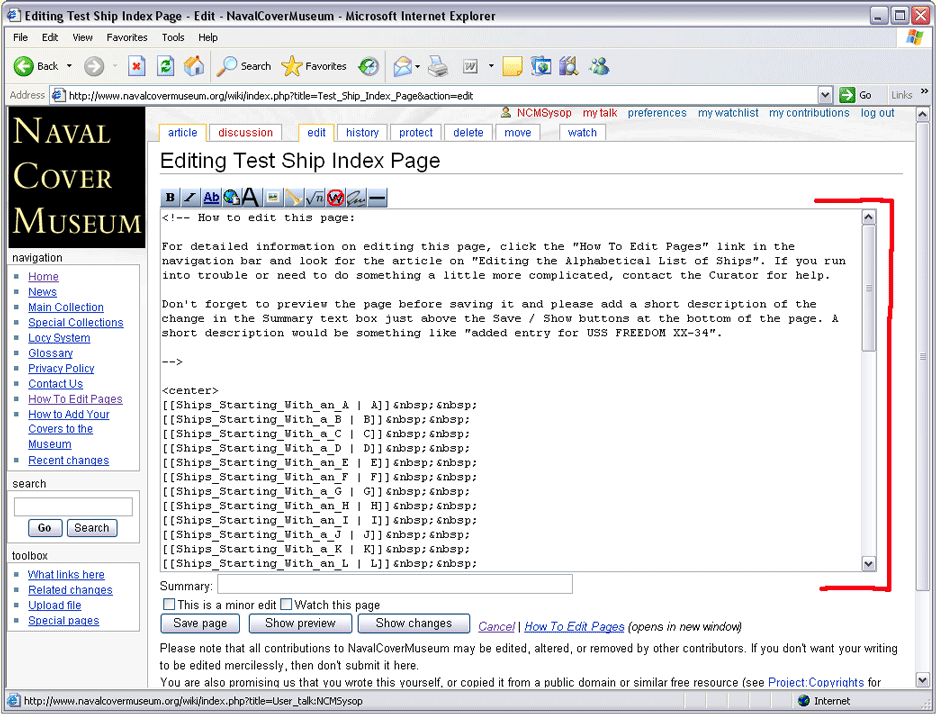
Task: Click the Print icon in the browser toolbar
Action: (x=438, y=67)
